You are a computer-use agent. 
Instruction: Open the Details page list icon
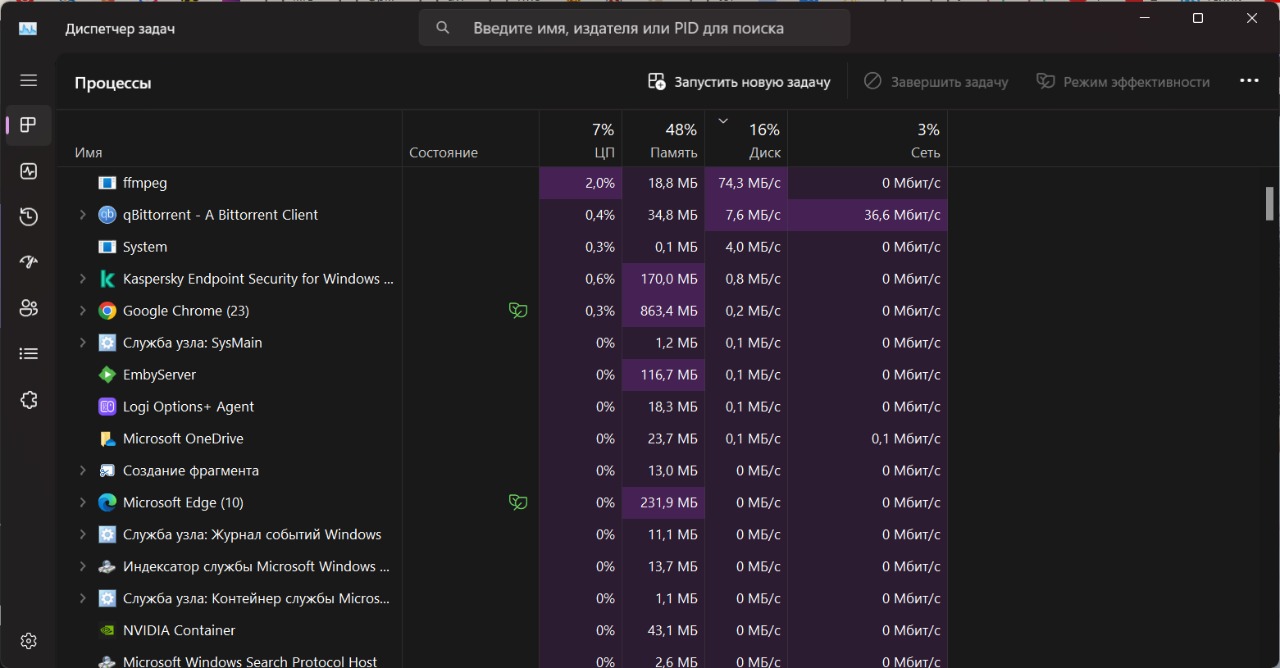point(28,353)
